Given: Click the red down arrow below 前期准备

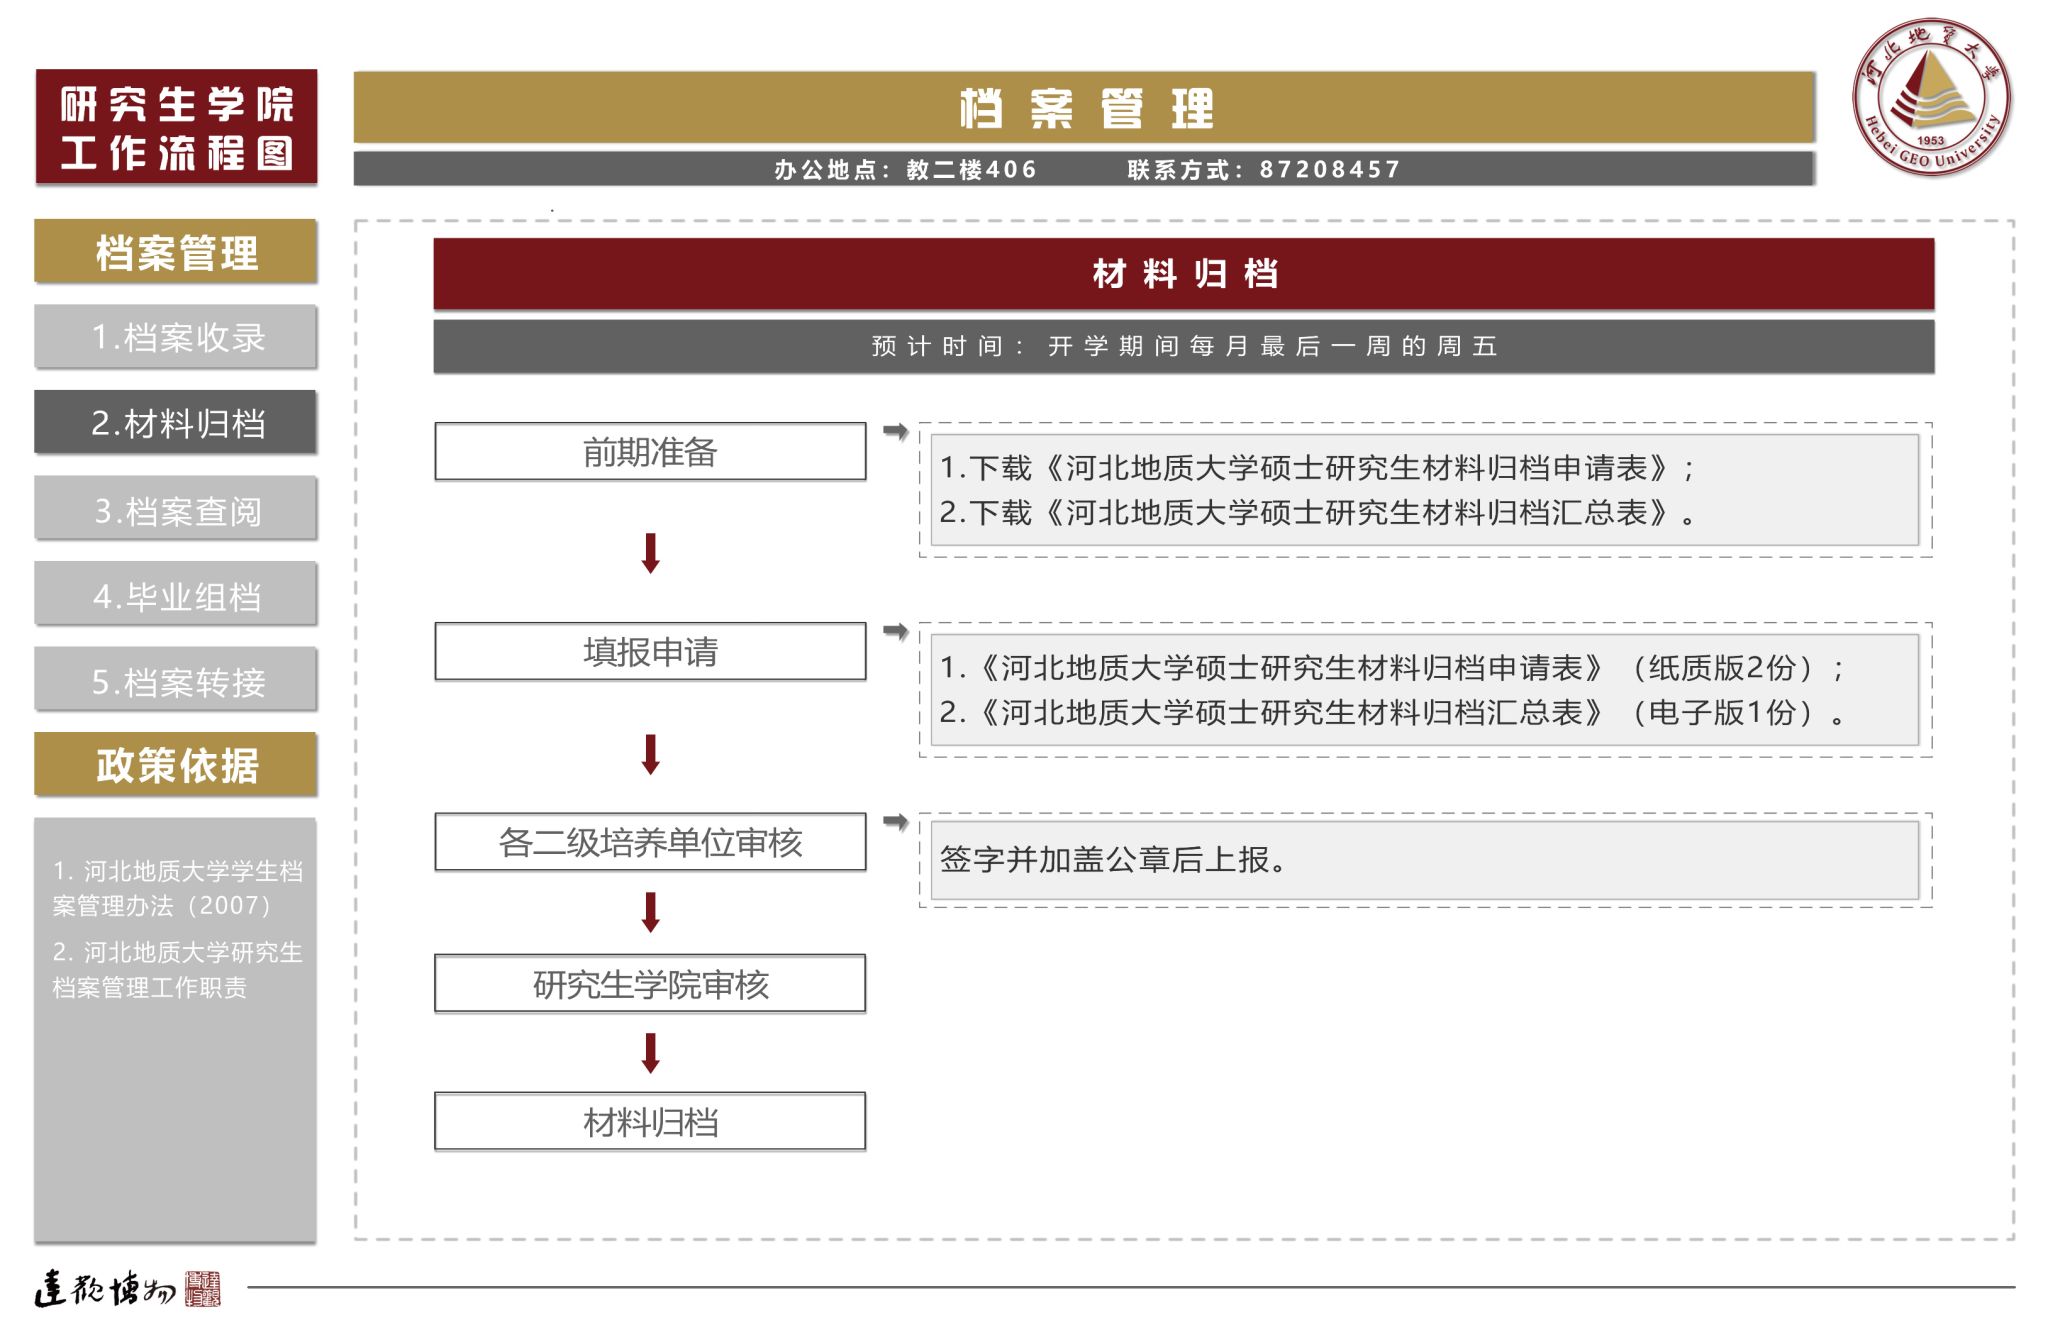Looking at the screenshot, I should [x=651, y=553].
